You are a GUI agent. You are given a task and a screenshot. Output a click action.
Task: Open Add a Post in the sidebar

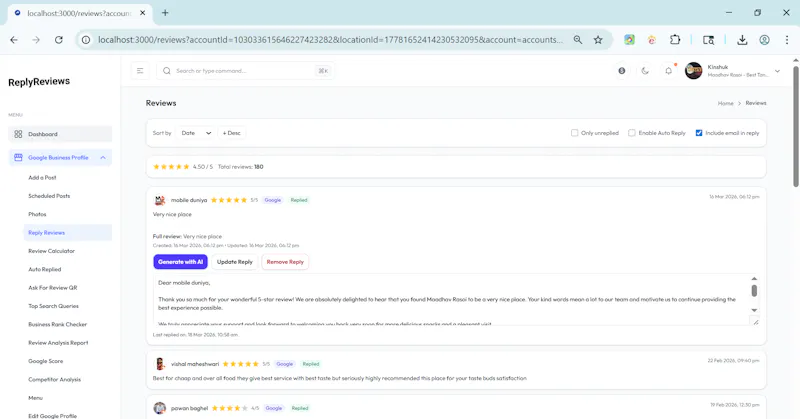coord(42,178)
